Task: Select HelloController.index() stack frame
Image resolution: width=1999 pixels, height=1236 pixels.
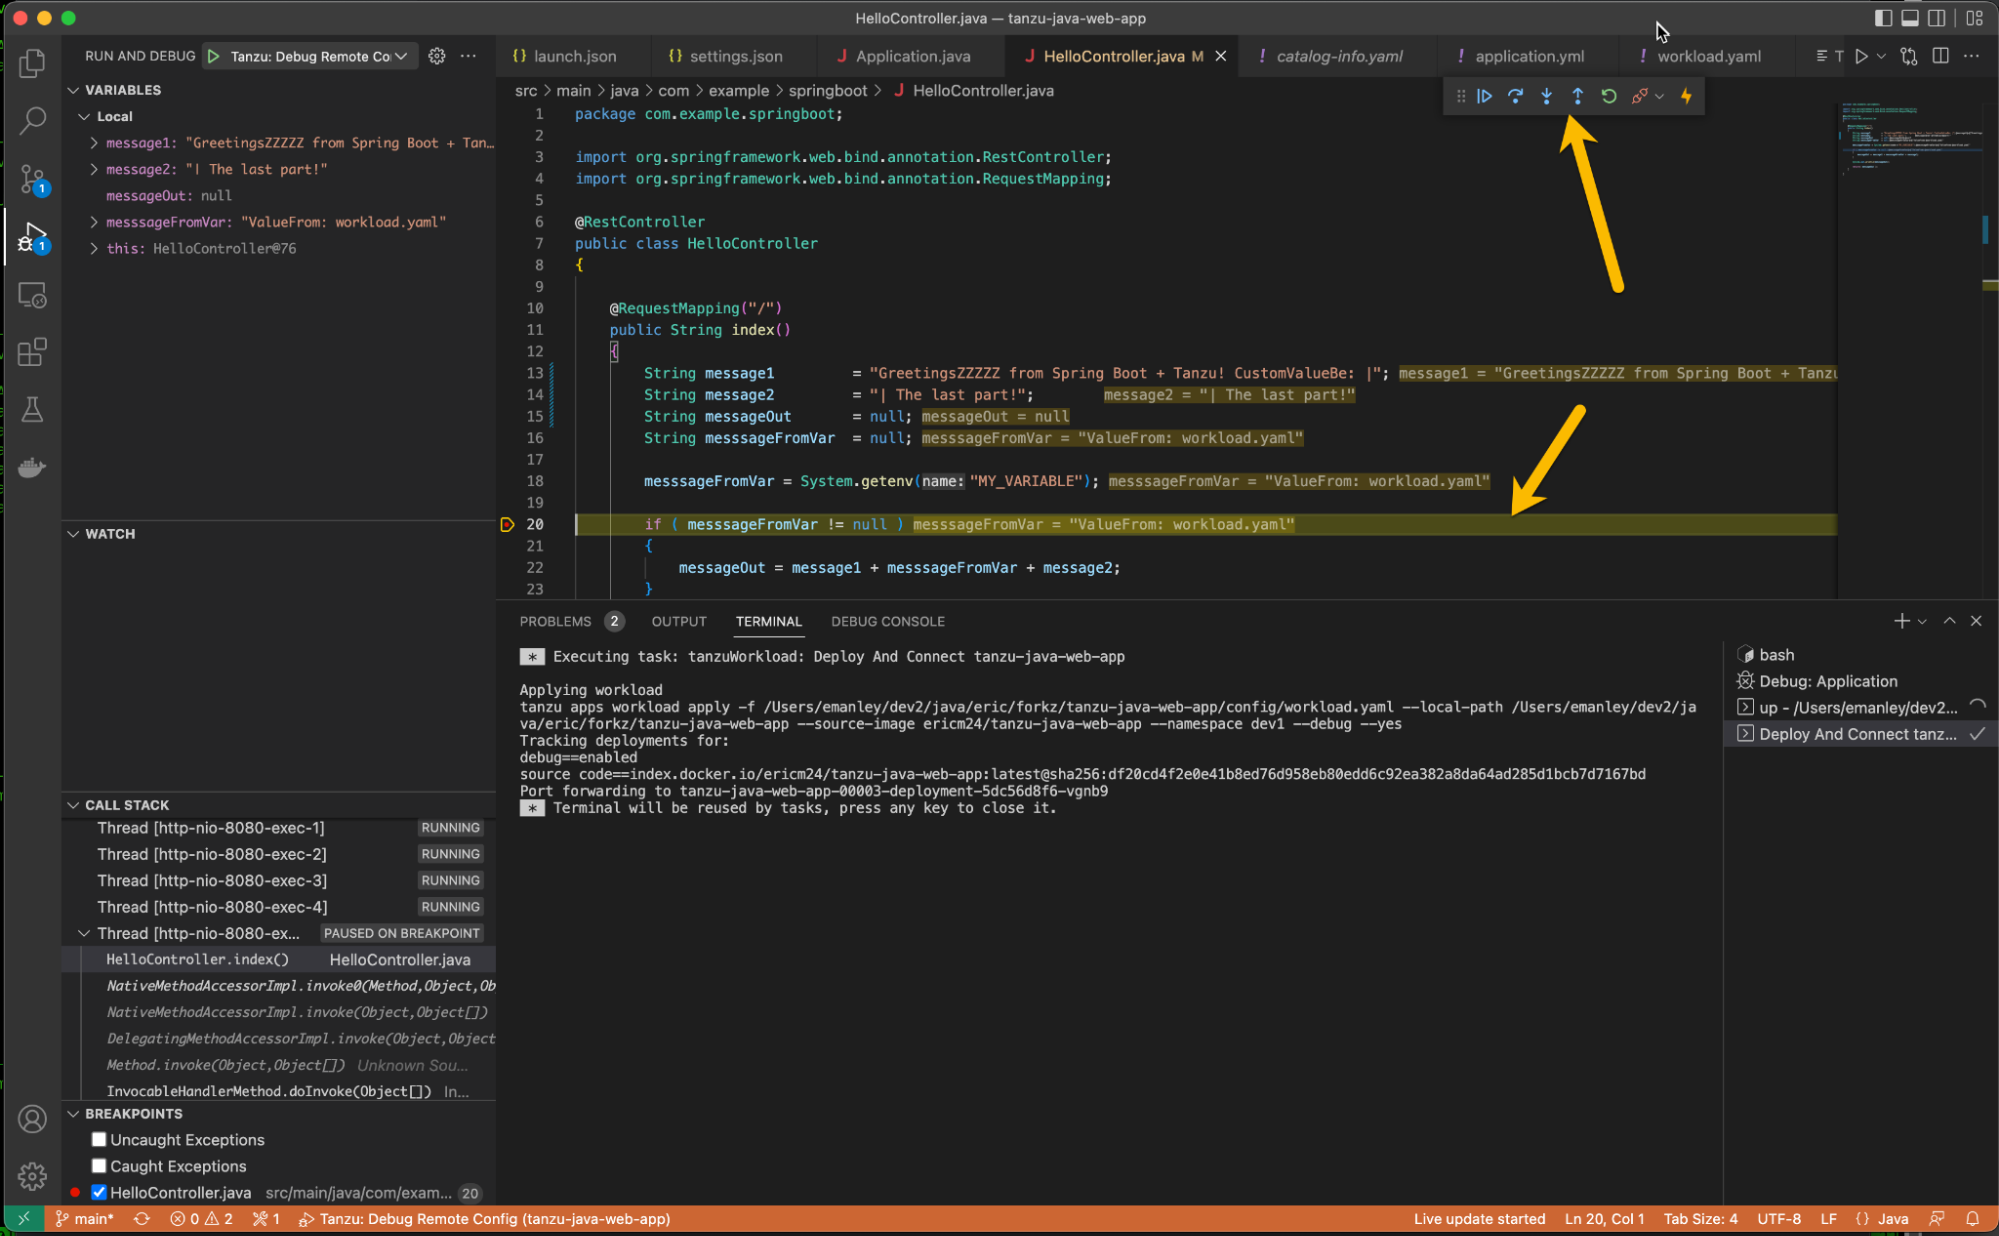Action: [x=280, y=959]
